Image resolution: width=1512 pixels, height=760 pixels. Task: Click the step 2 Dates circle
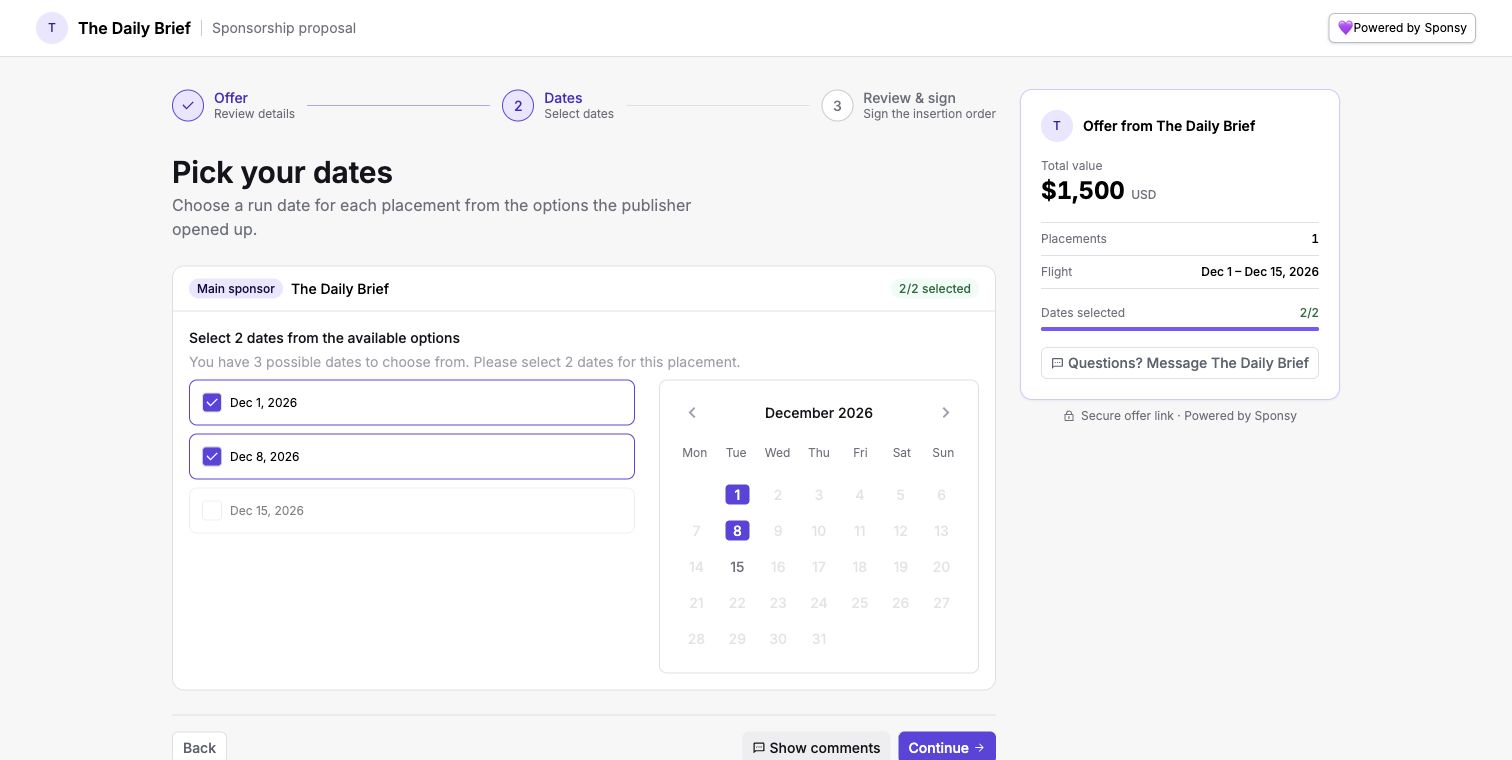[x=518, y=106]
